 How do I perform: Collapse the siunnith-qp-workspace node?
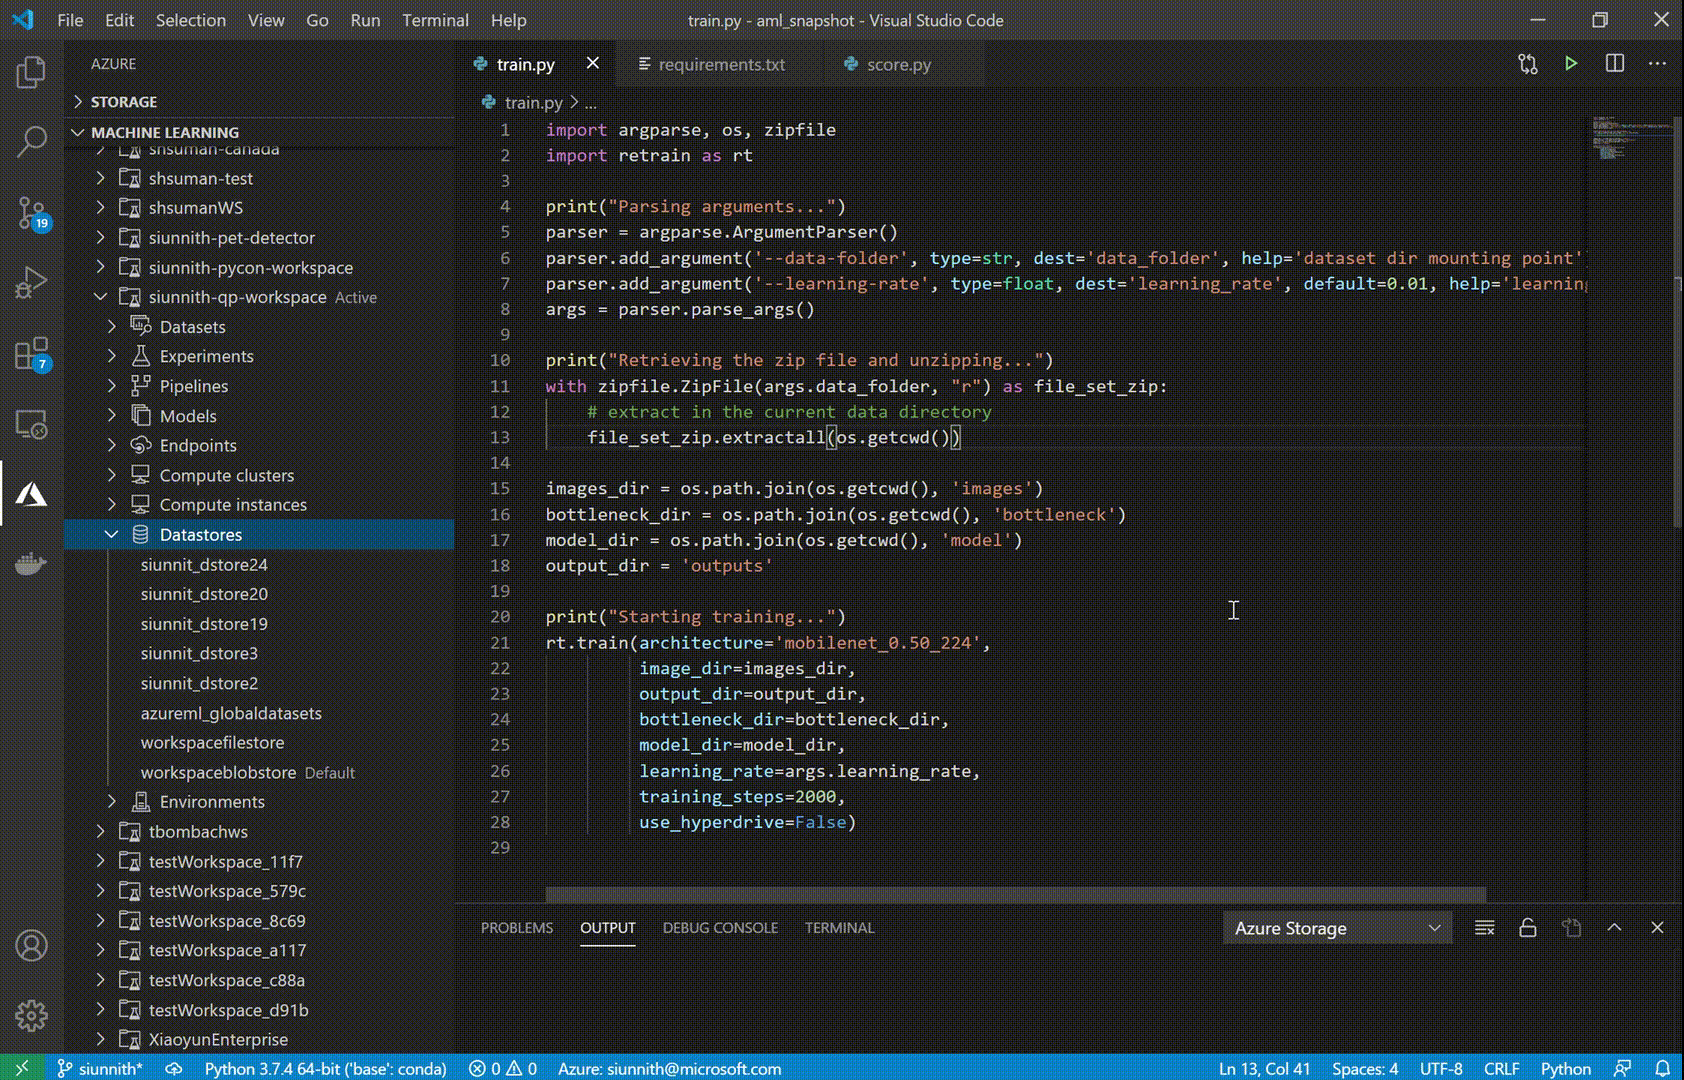(x=100, y=297)
